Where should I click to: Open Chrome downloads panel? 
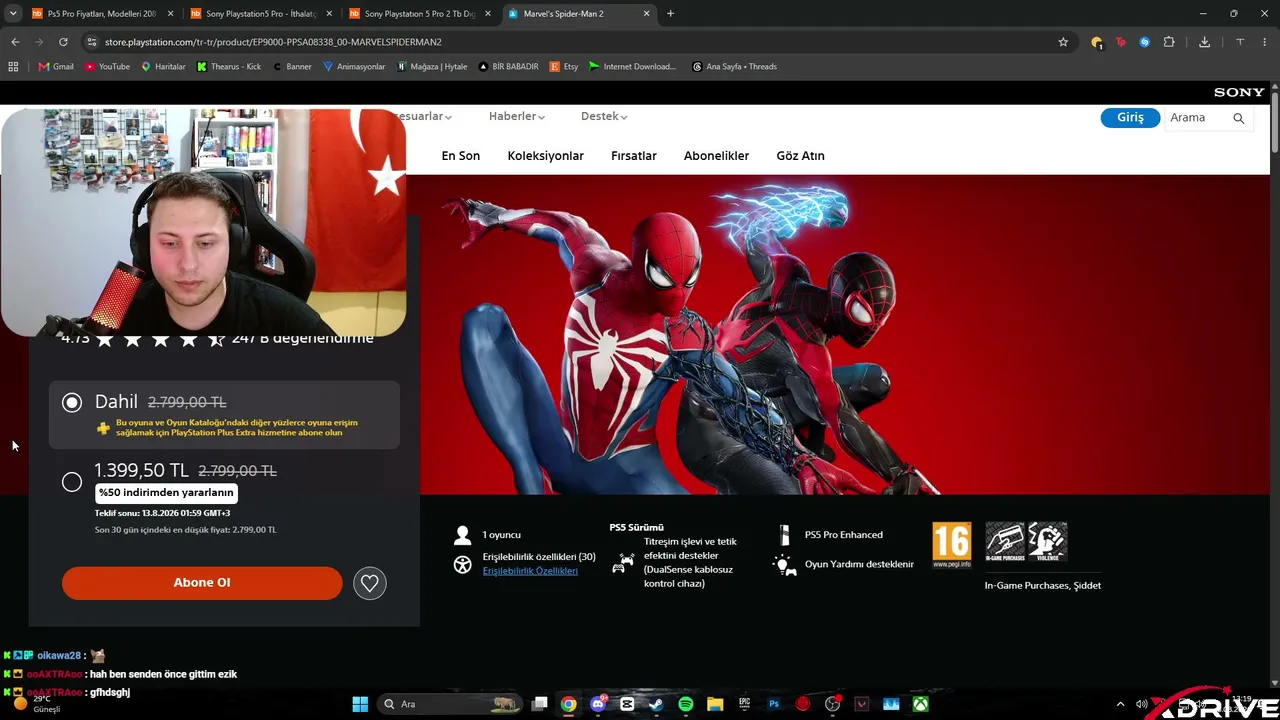coord(1204,42)
